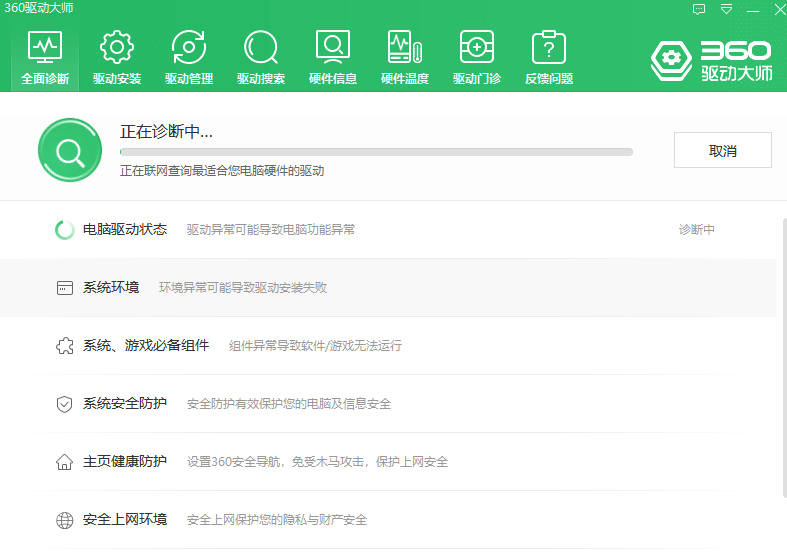The image size is (787, 552).
Task: Click 组件异常导致软件/游戏无法运行 description
Action: point(315,346)
